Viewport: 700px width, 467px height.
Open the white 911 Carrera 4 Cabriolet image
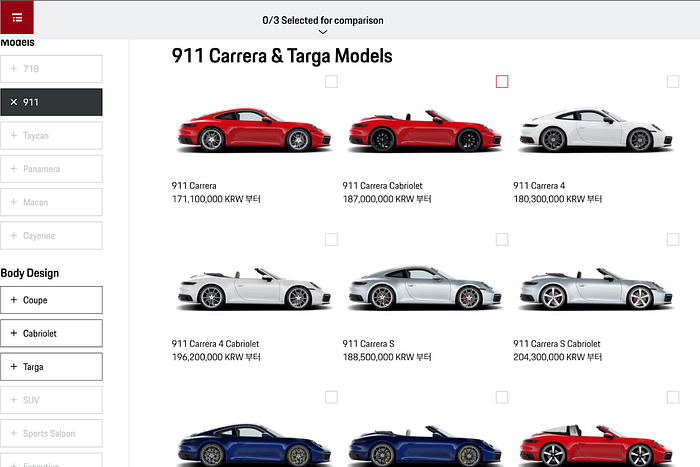coord(254,288)
